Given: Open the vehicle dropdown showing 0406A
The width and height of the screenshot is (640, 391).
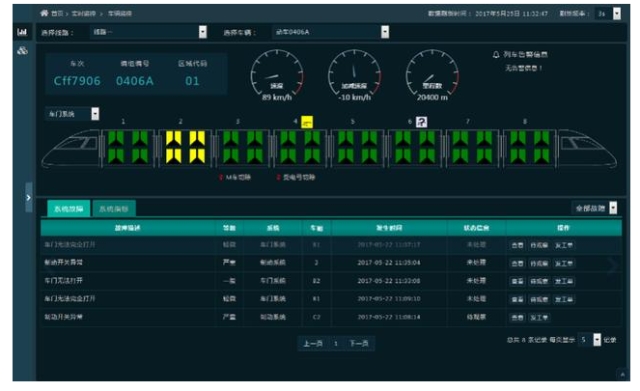Looking at the screenshot, I should (x=331, y=32).
